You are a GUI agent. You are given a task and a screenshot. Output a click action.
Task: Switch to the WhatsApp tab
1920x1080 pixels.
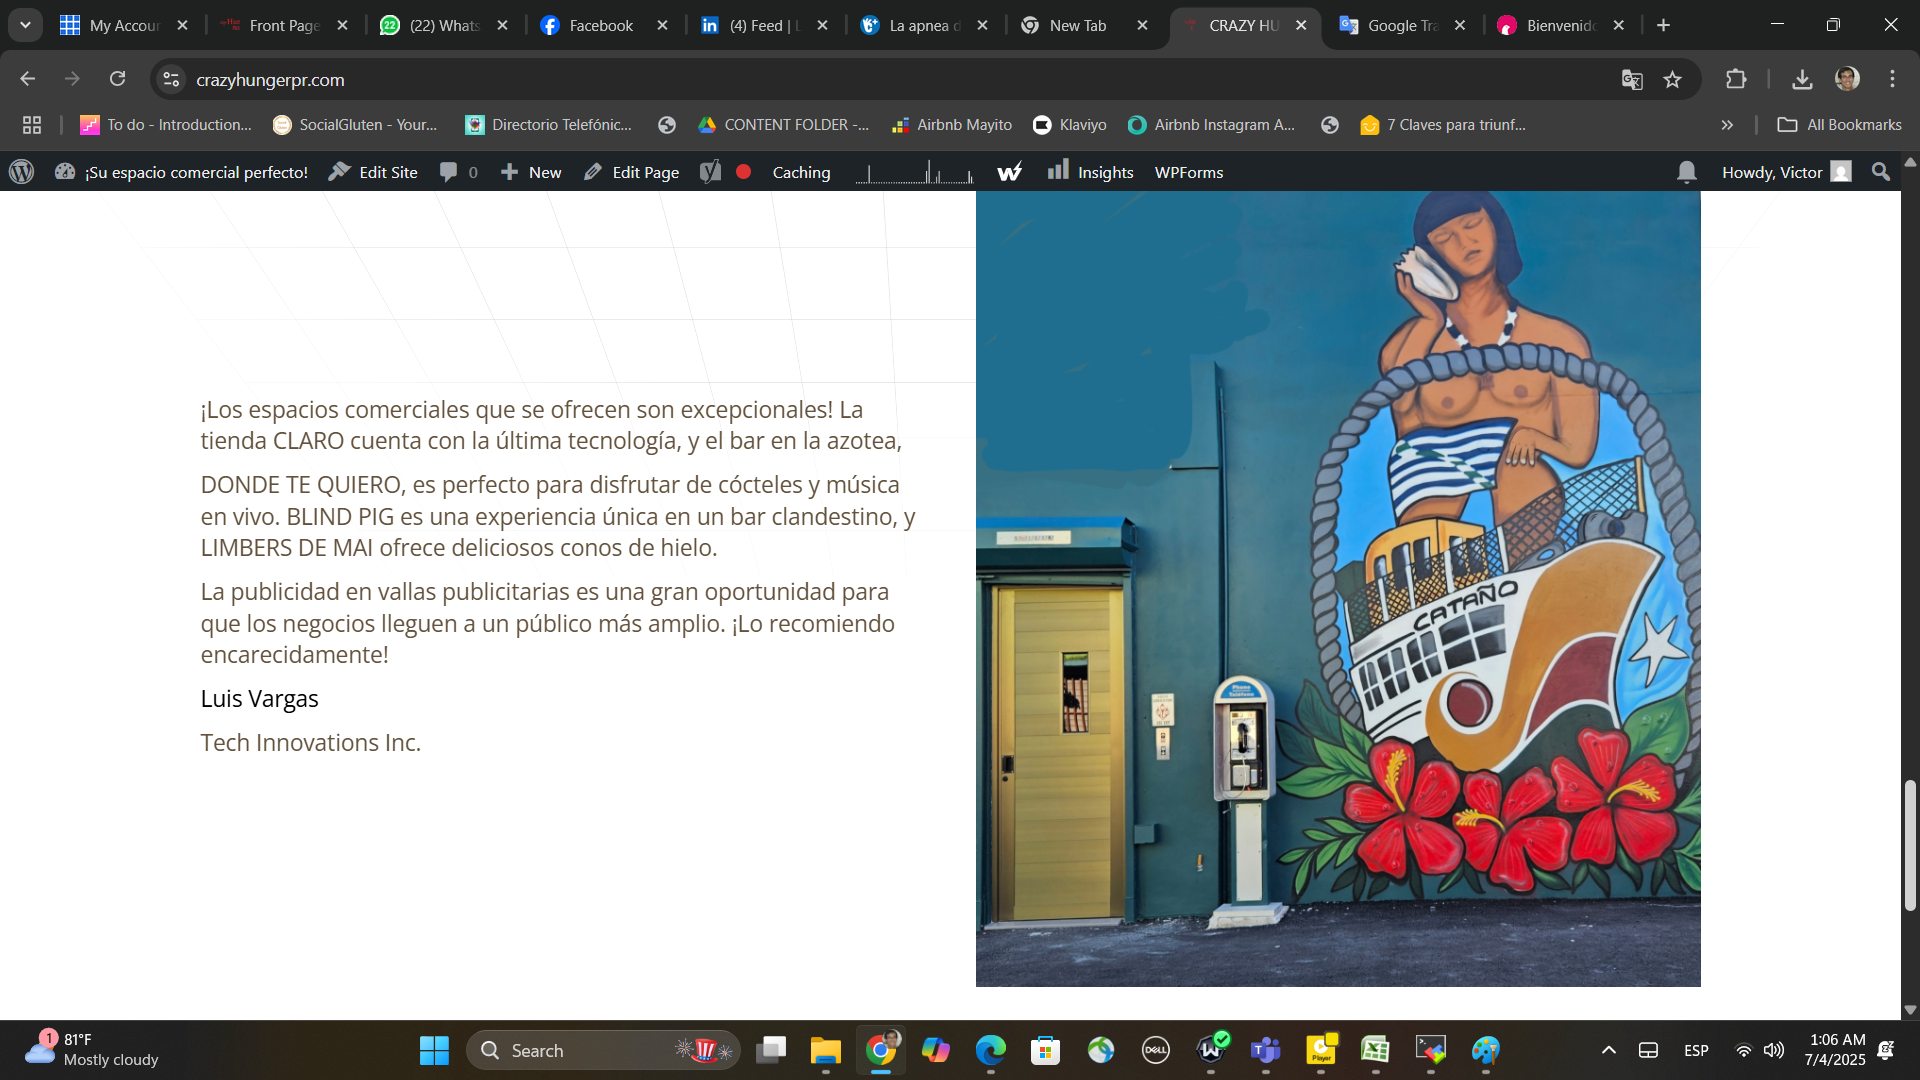click(x=442, y=25)
